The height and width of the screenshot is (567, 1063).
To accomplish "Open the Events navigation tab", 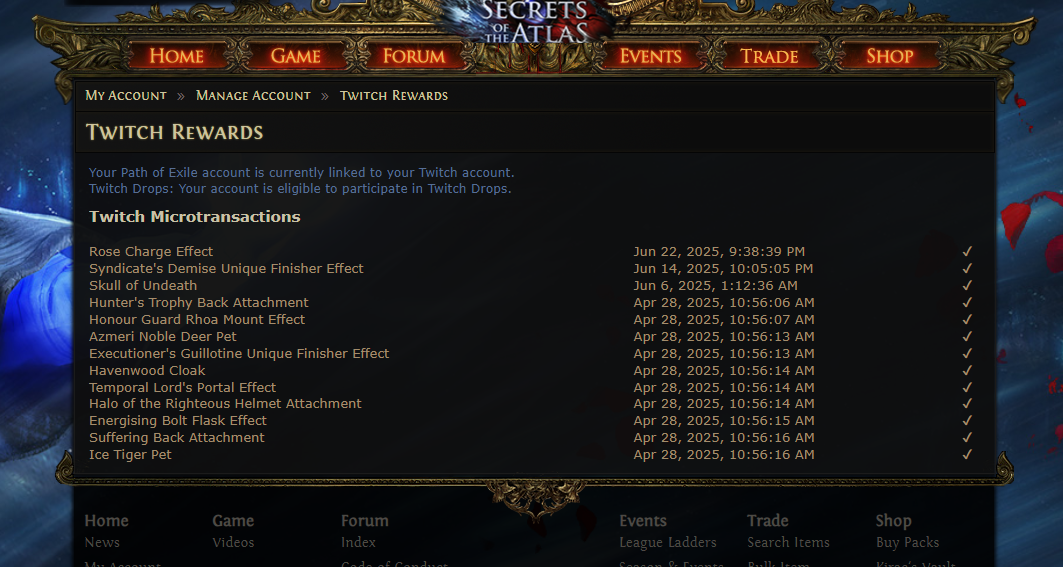I will (x=650, y=56).
